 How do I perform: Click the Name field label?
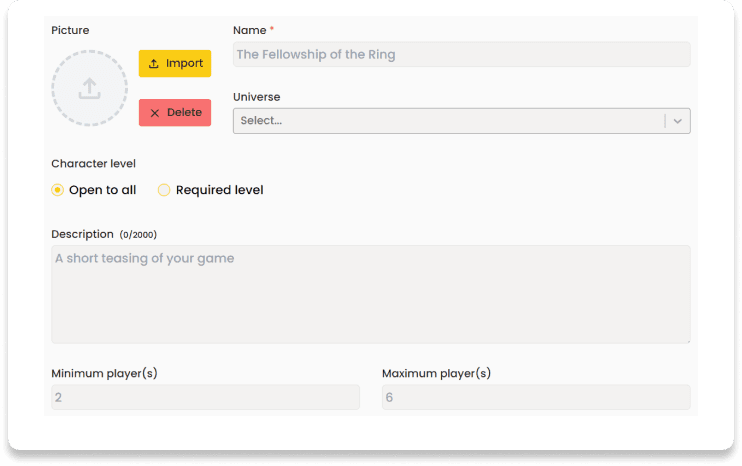point(249,30)
